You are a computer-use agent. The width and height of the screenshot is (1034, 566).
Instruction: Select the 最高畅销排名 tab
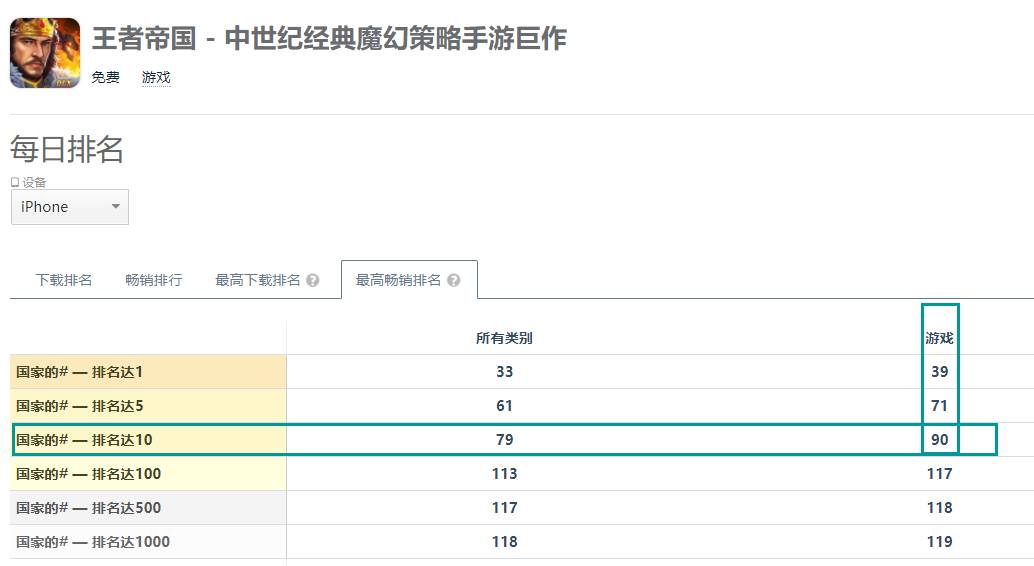(398, 280)
